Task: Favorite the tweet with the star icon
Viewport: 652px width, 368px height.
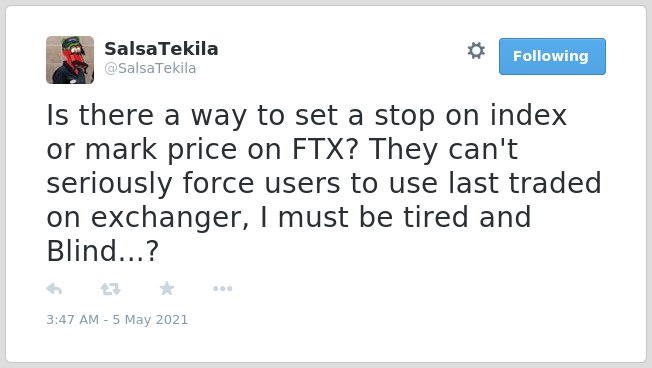Action: coord(167,288)
